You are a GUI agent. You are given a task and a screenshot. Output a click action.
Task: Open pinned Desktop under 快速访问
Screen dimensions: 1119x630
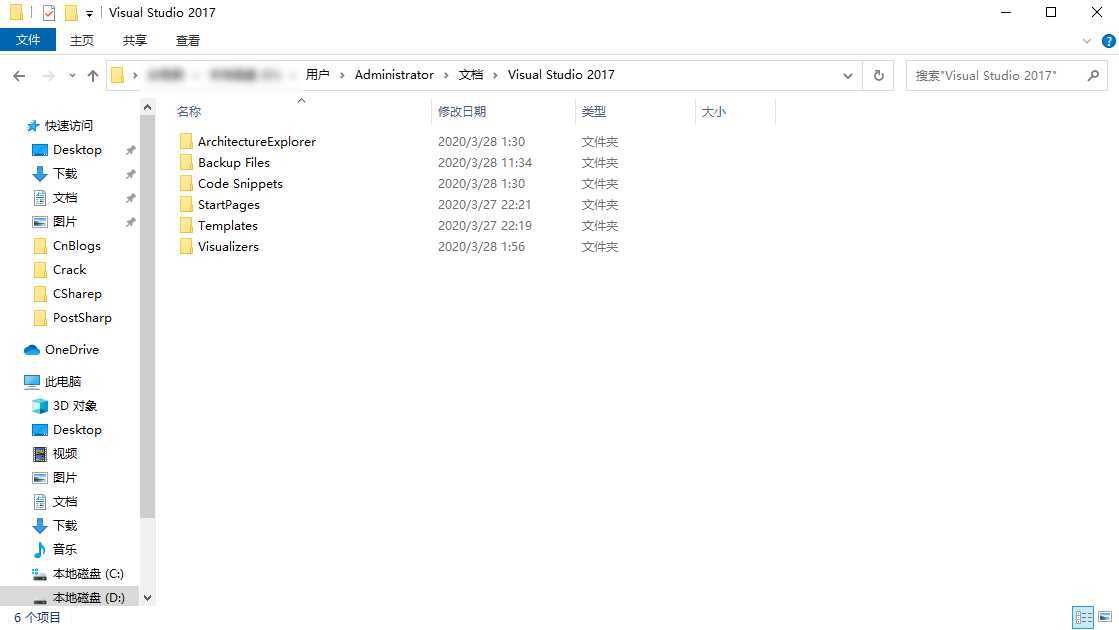tap(77, 150)
